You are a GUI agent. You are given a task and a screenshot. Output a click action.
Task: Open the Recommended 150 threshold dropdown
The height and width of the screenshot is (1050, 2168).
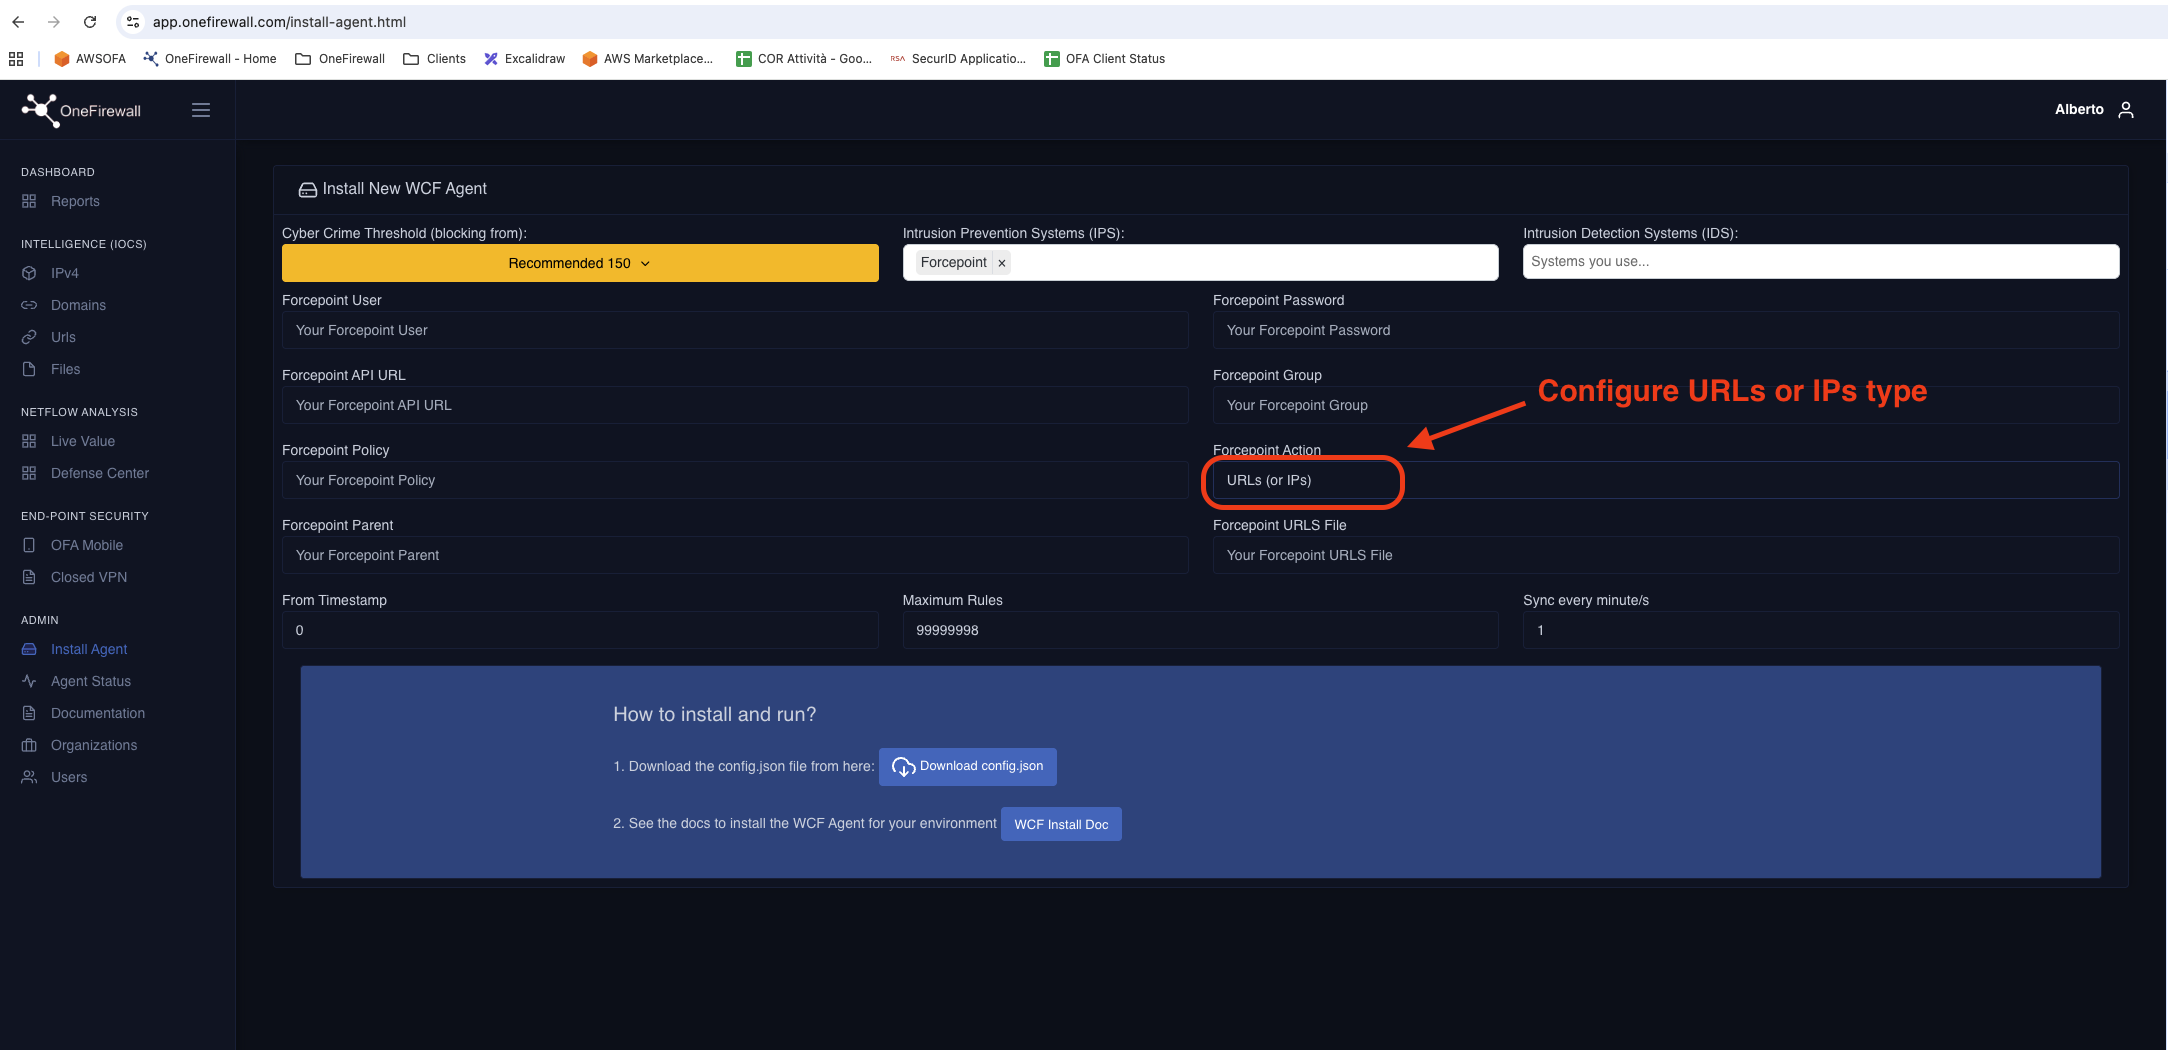pos(580,263)
